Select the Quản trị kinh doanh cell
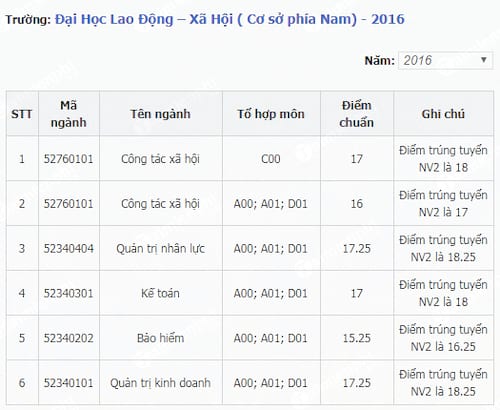500x410 pixels. [161, 383]
